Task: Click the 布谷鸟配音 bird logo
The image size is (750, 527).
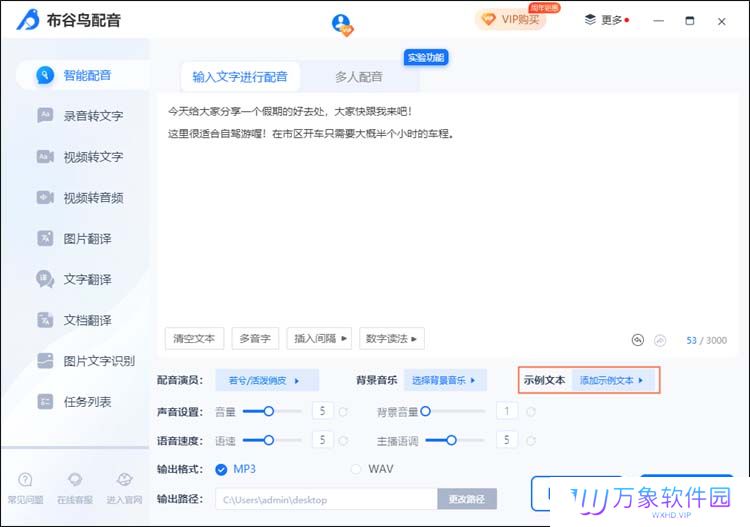Action: pos(28,20)
